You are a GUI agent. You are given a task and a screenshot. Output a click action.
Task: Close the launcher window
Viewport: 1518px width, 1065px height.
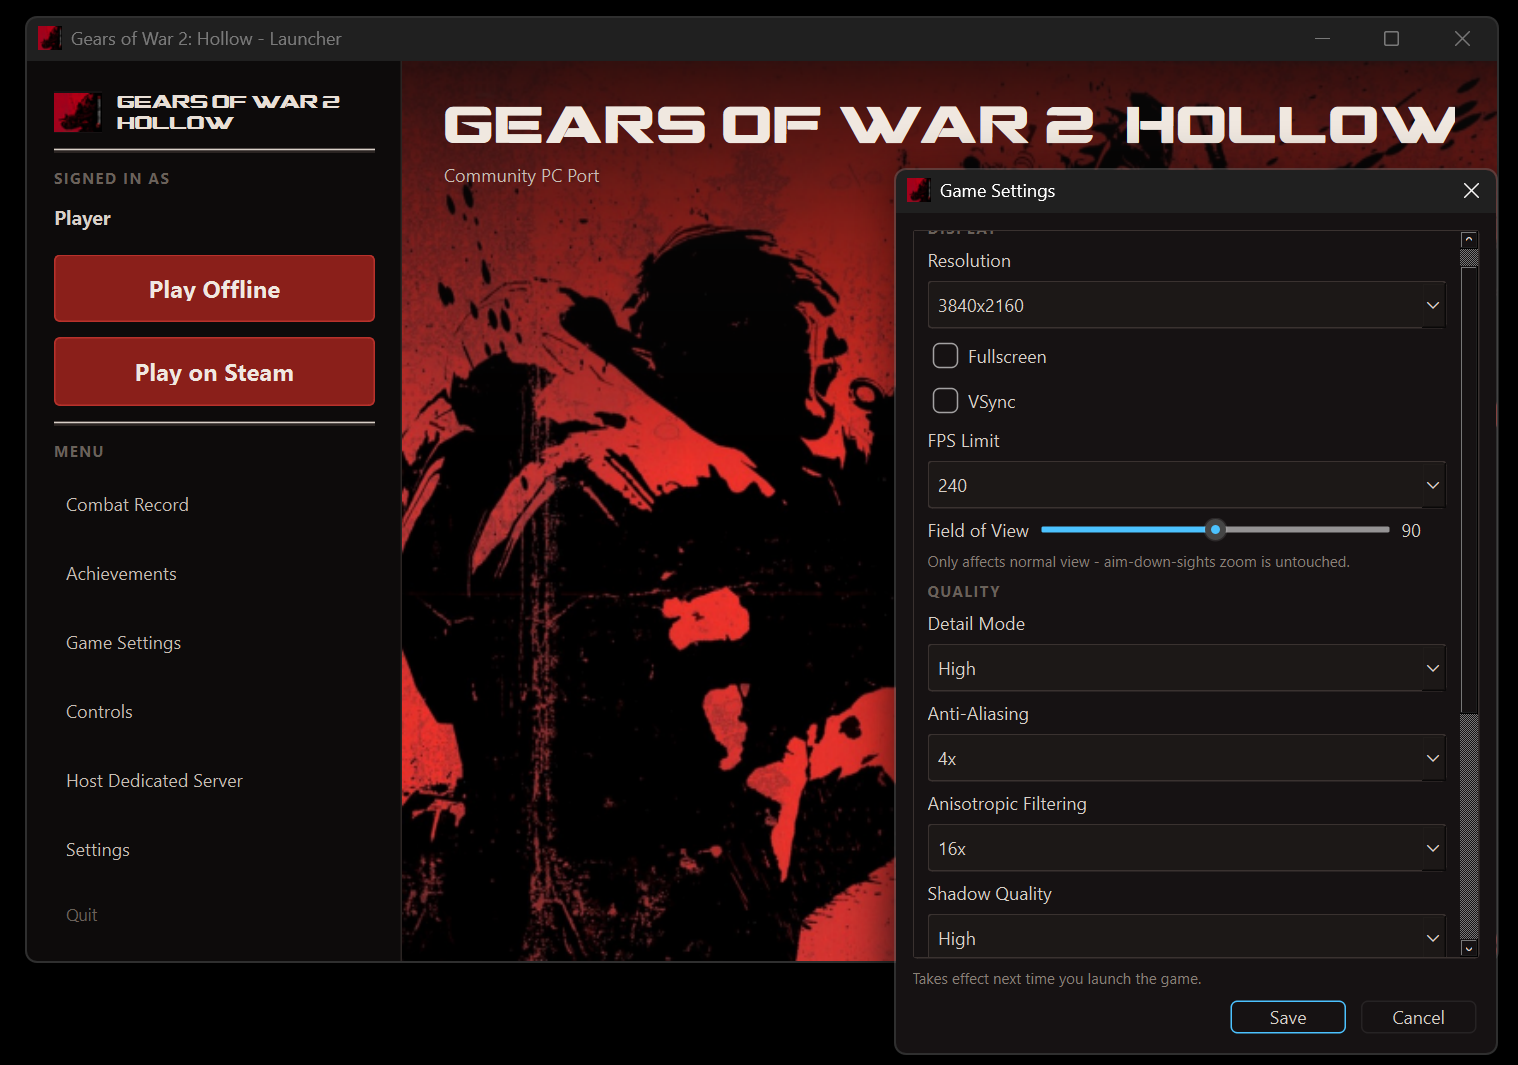[x=1462, y=39]
